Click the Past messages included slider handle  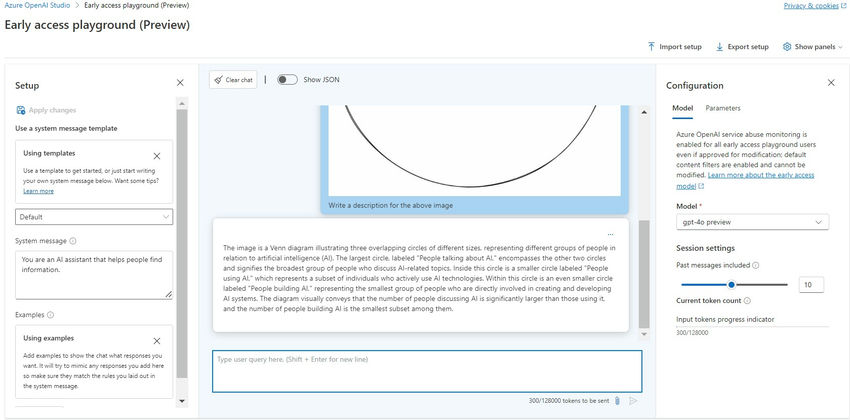coord(731,285)
